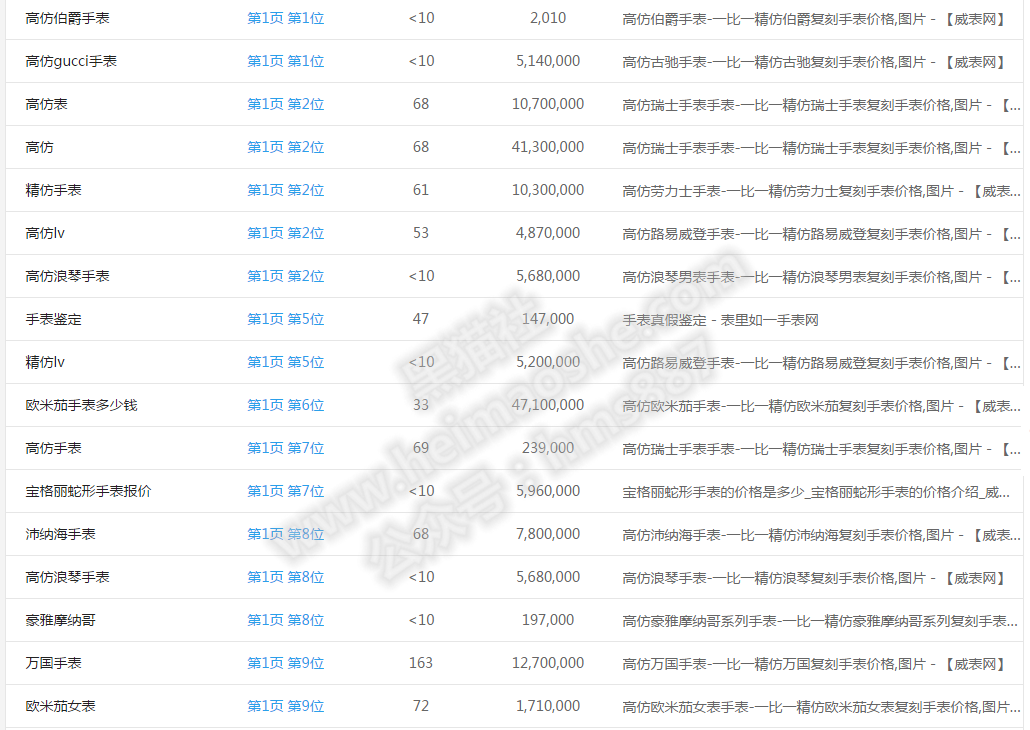The image size is (1030, 730).
Task: Open the 第1页 第9位 link for 欧米茄女表
Action: (x=286, y=706)
